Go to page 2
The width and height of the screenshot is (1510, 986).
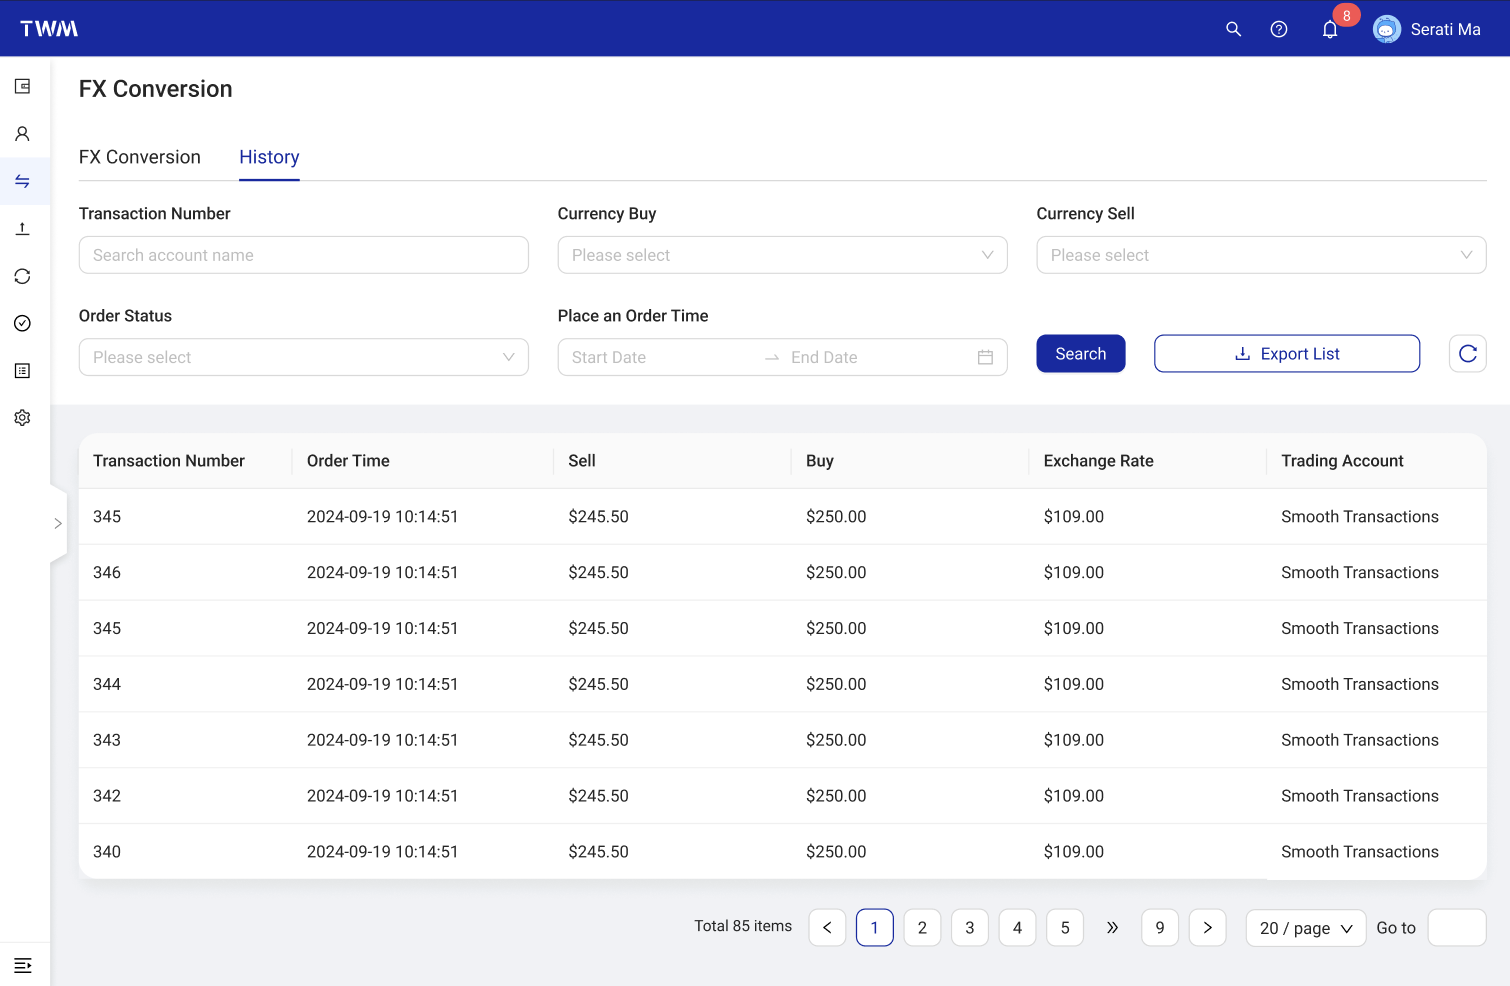pos(922,927)
